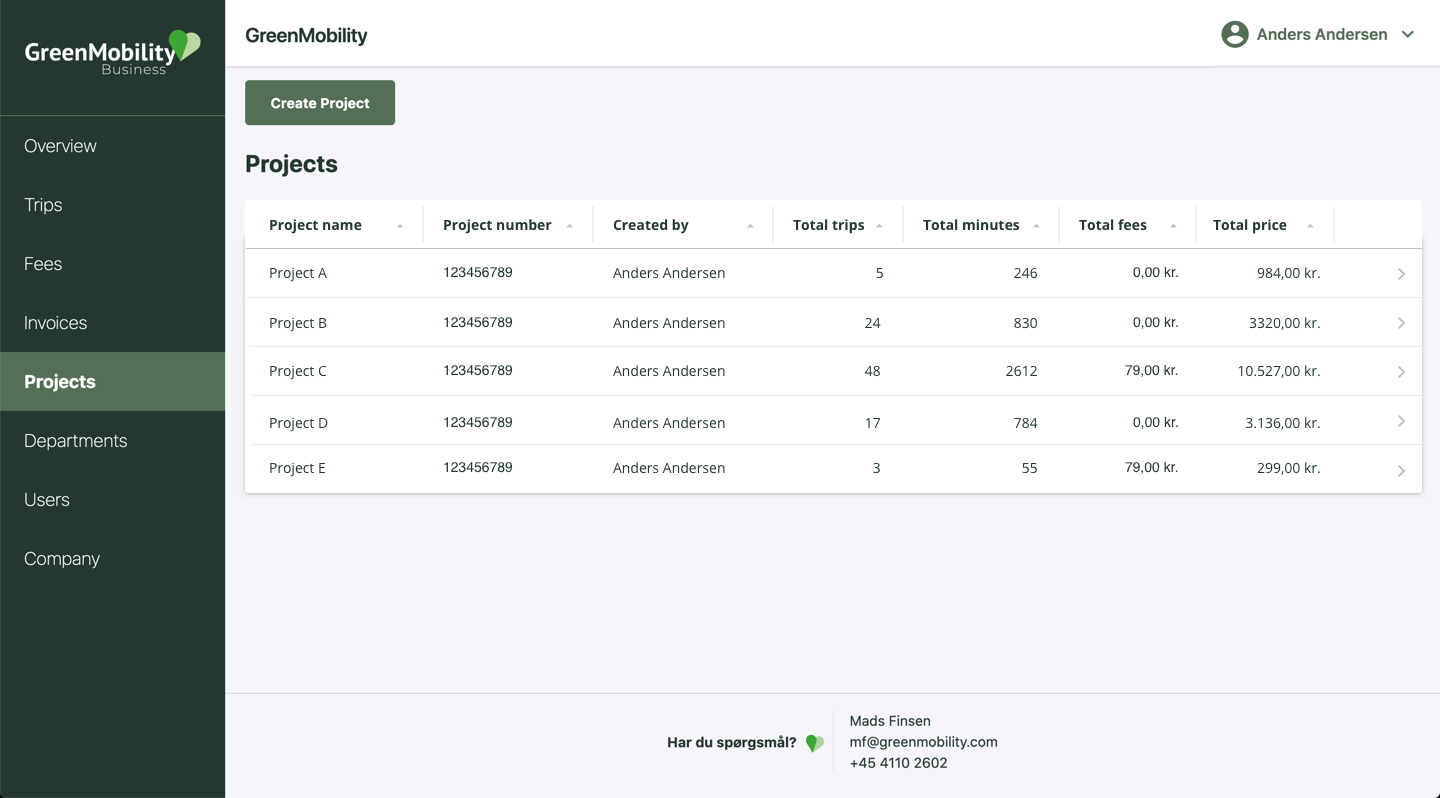This screenshot has width=1440, height=798.
Task: Select the Projects sidebar item
Action: coord(112,382)
